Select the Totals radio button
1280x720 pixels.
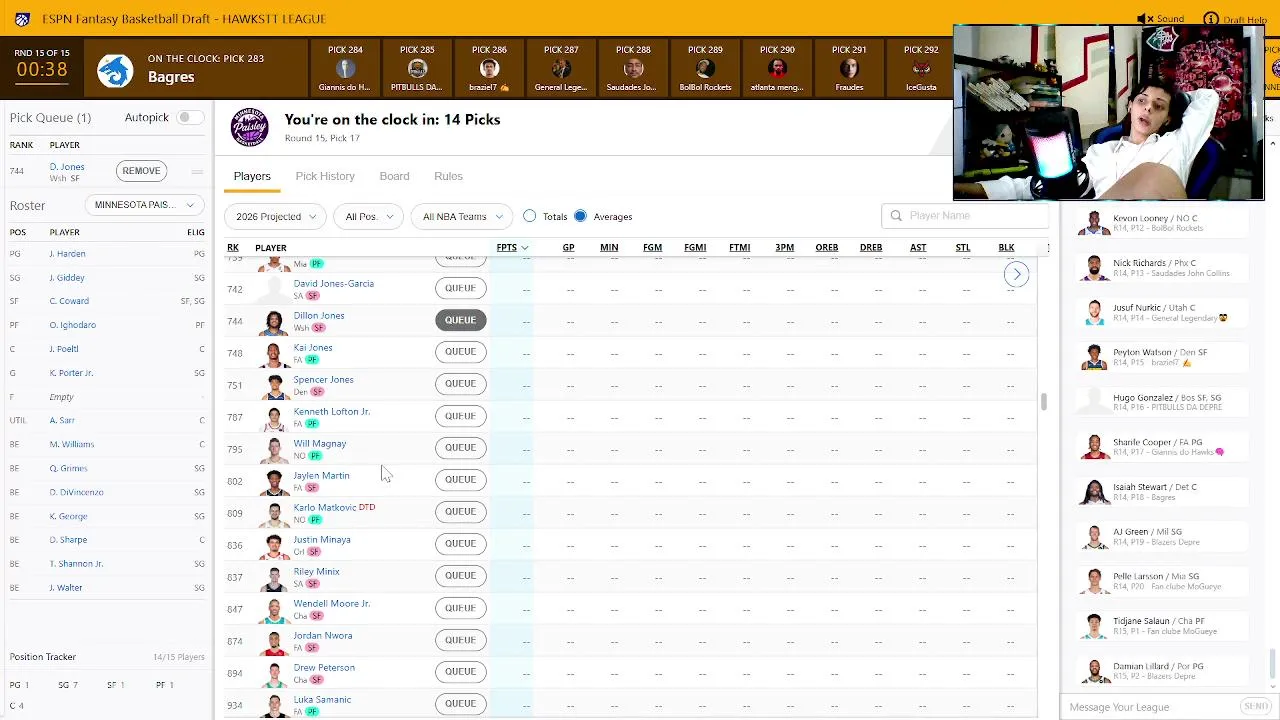click(530, 216)
